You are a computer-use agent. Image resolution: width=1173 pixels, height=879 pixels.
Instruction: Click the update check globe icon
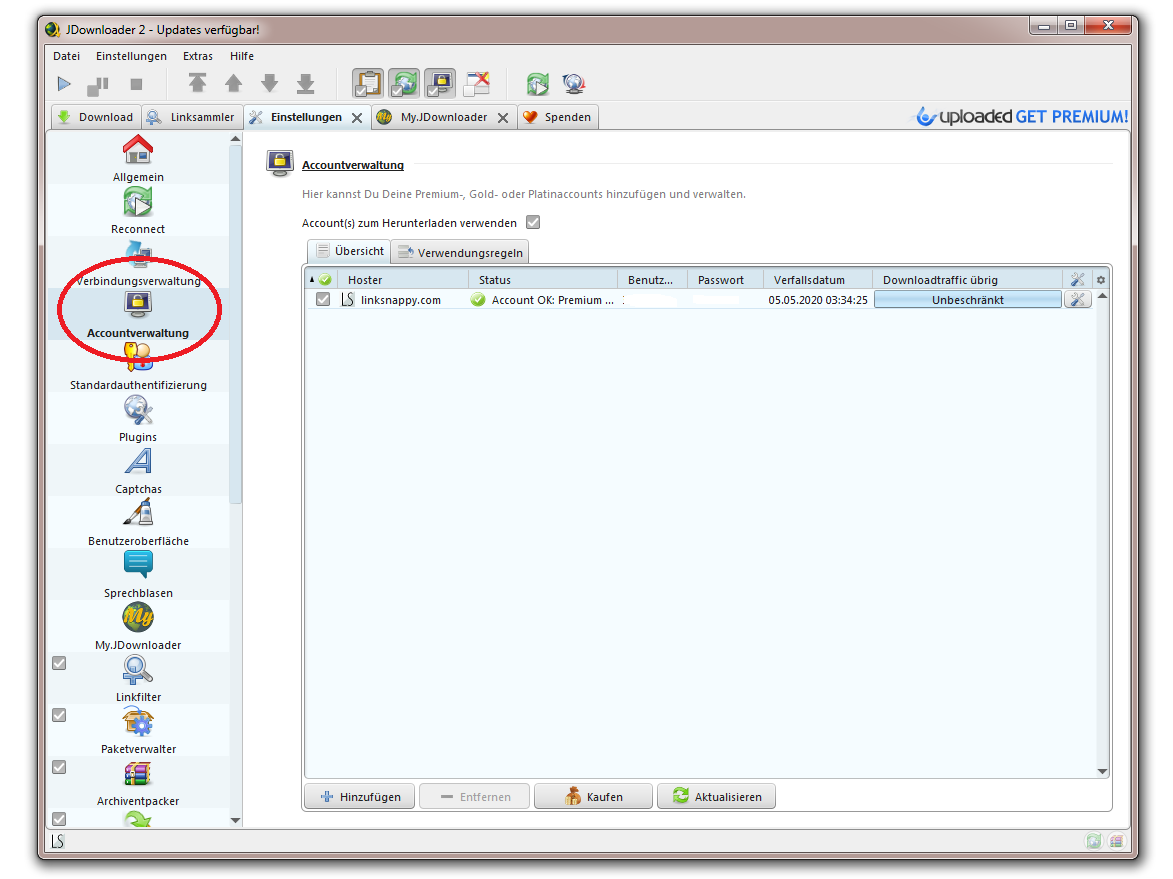(x=574, y=84)
